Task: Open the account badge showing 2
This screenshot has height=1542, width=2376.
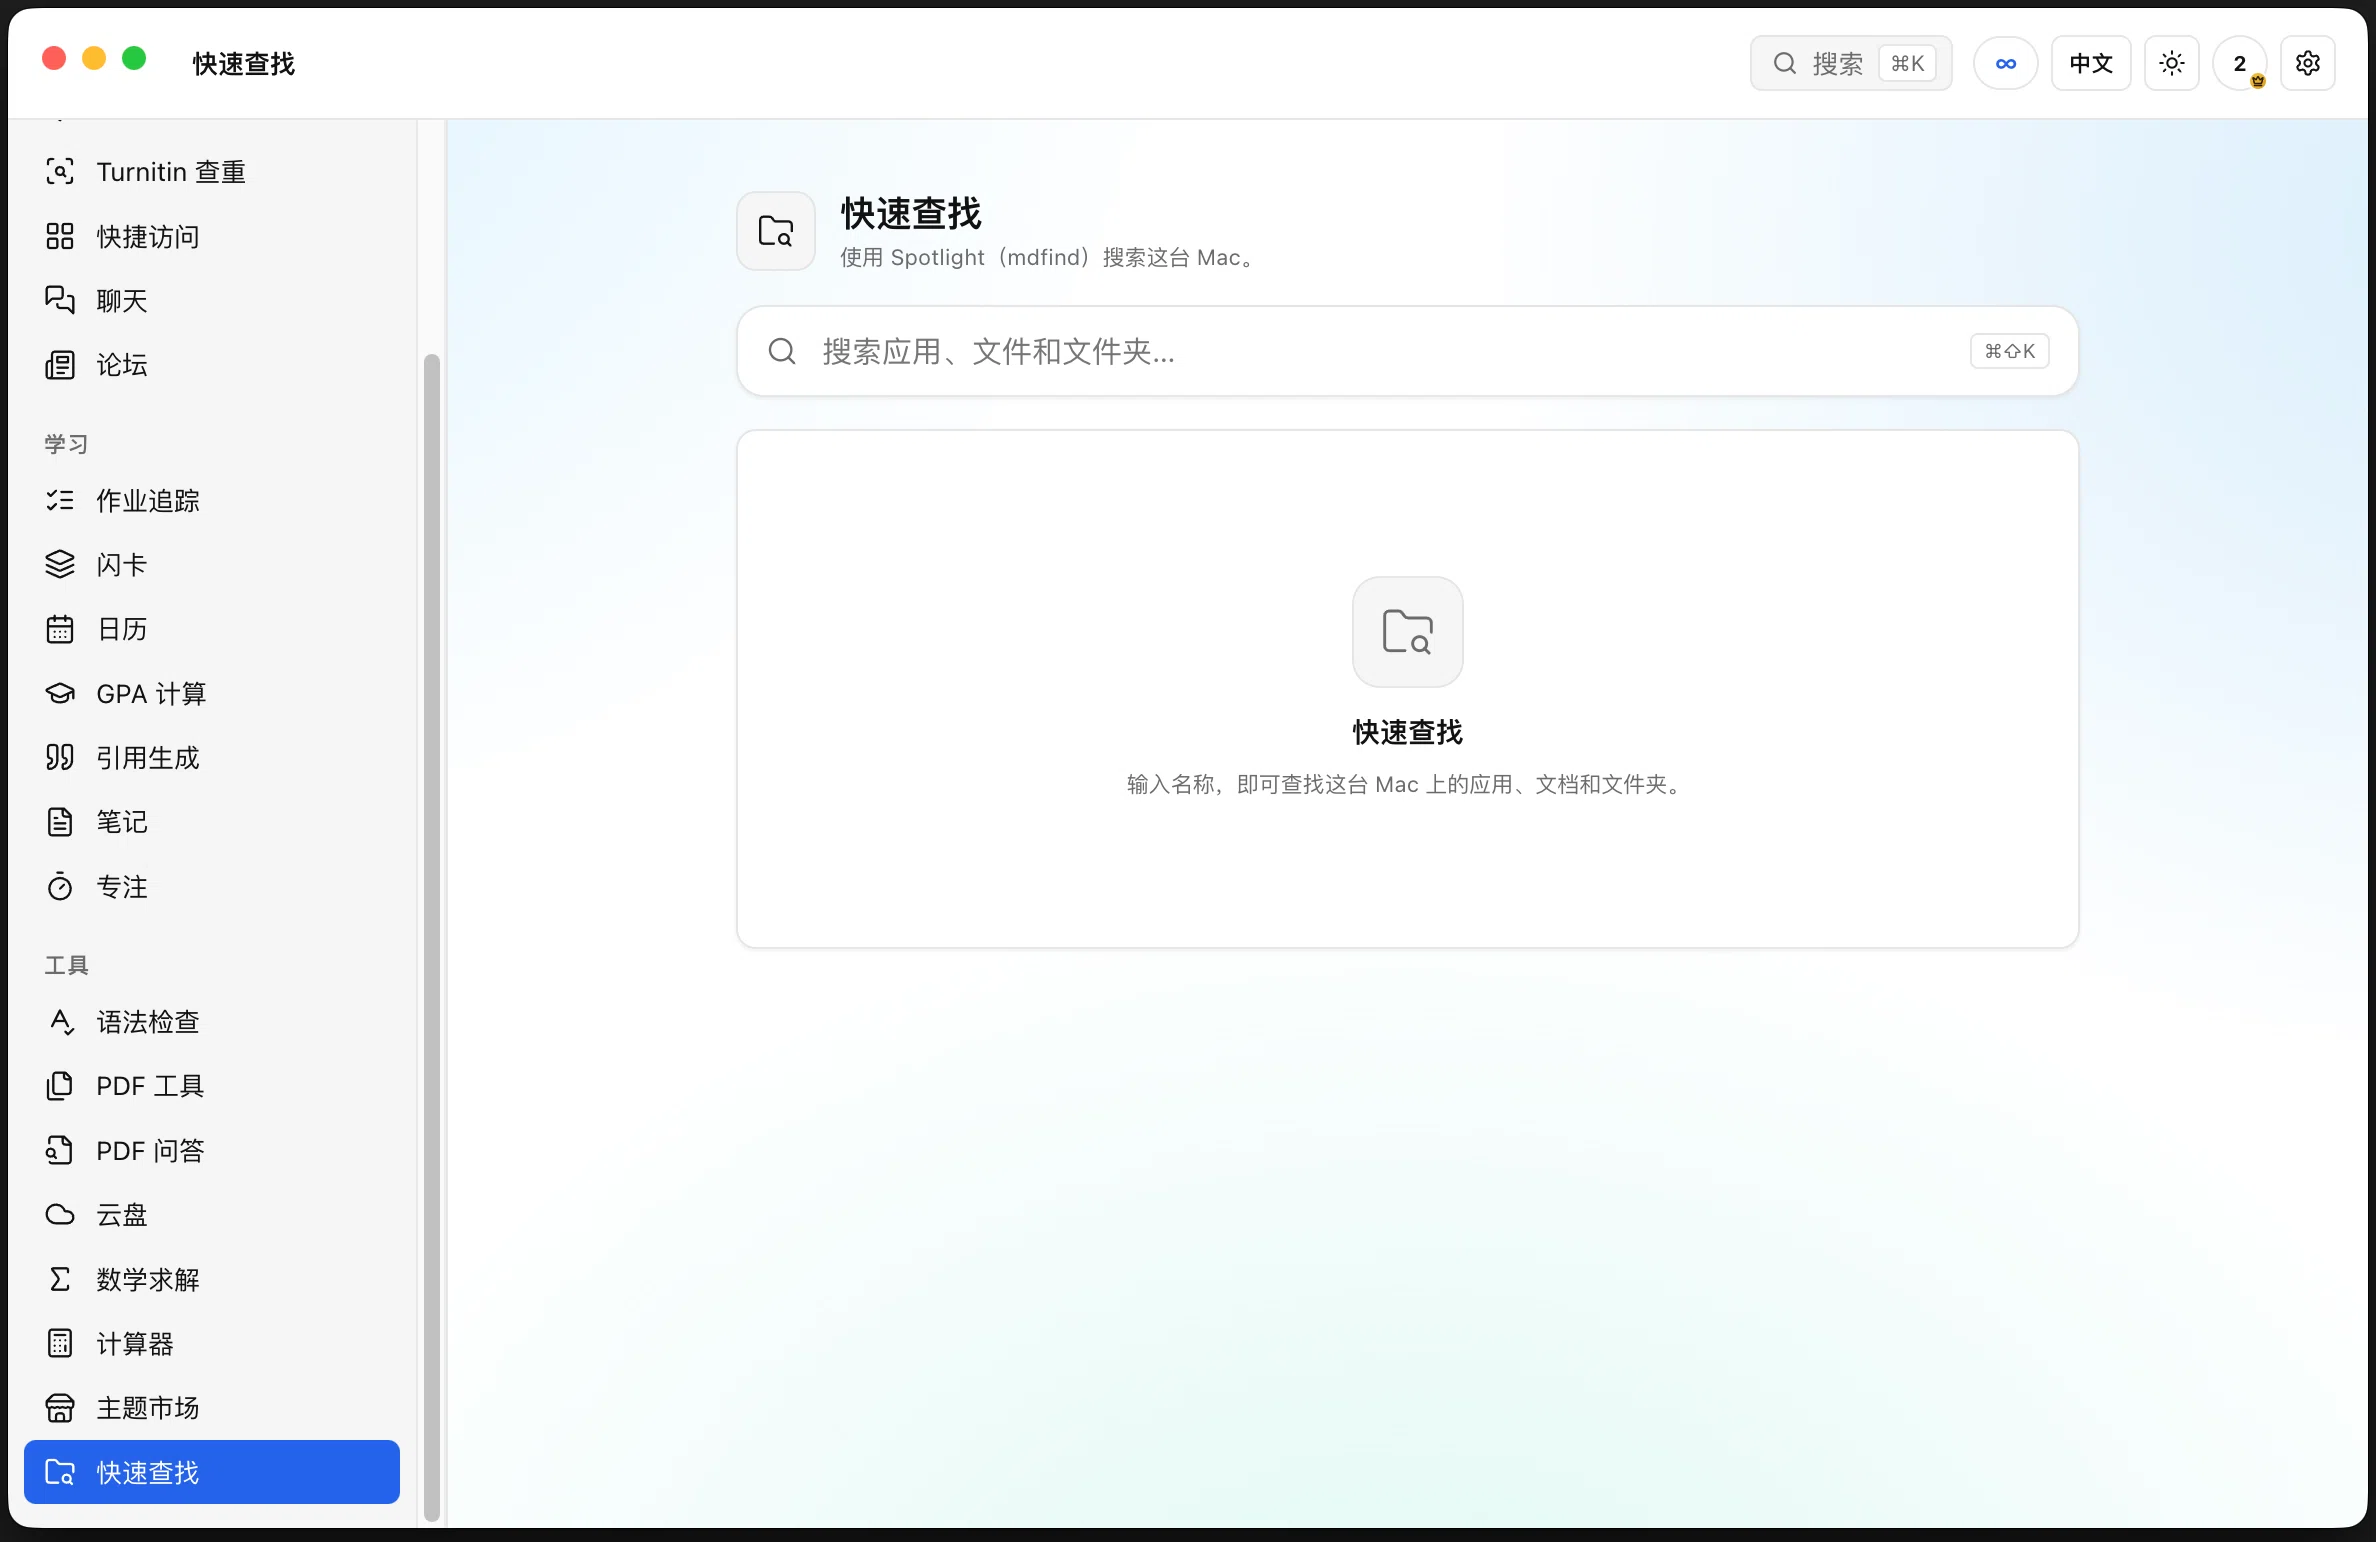Action: (x=2240, y=63)
